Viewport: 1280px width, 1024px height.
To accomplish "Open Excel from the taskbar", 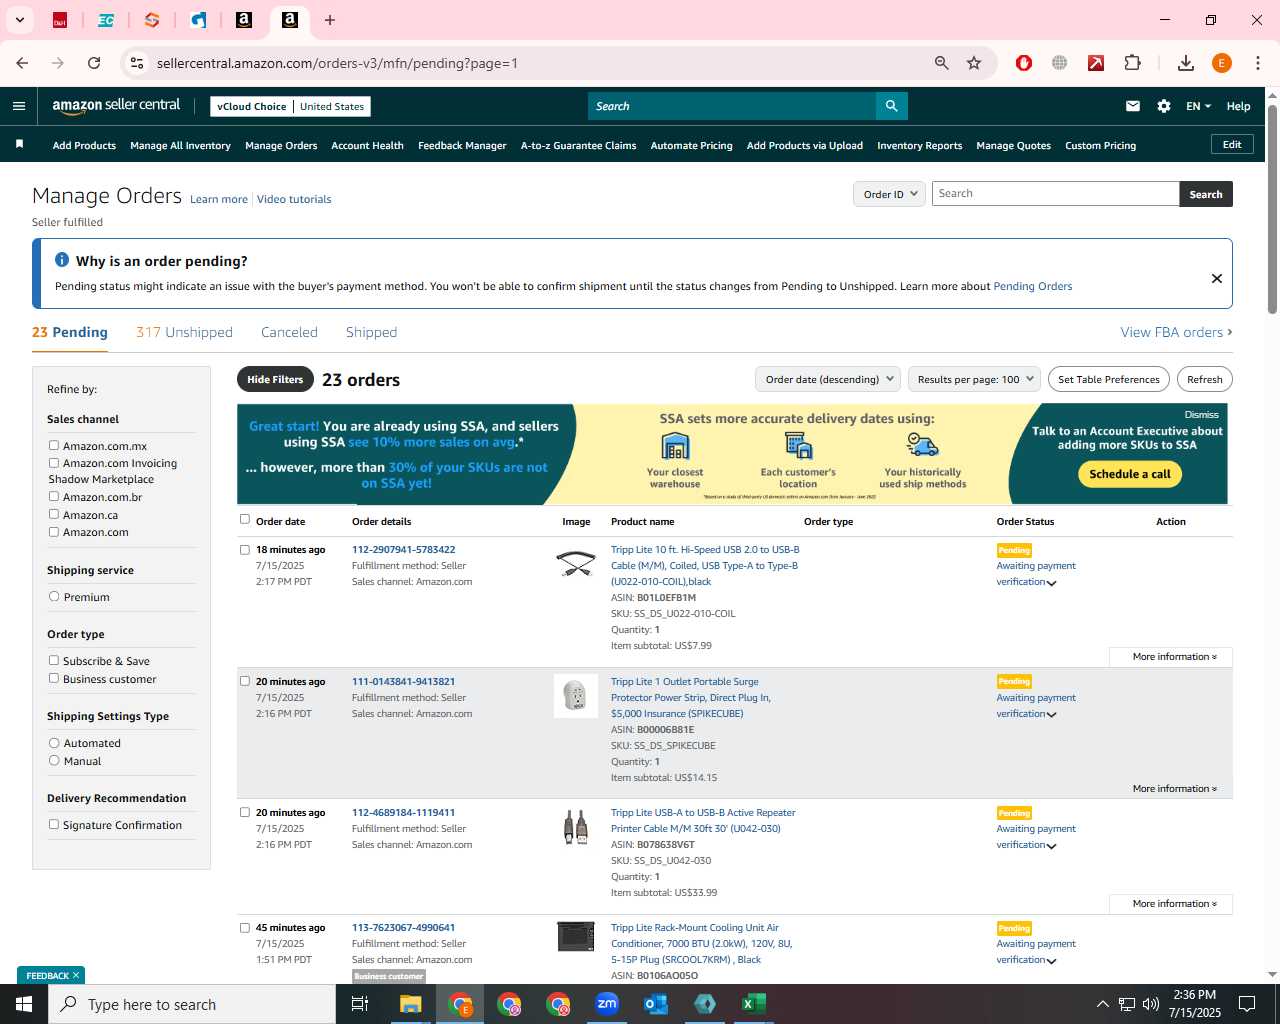I will coord(754,1004).
